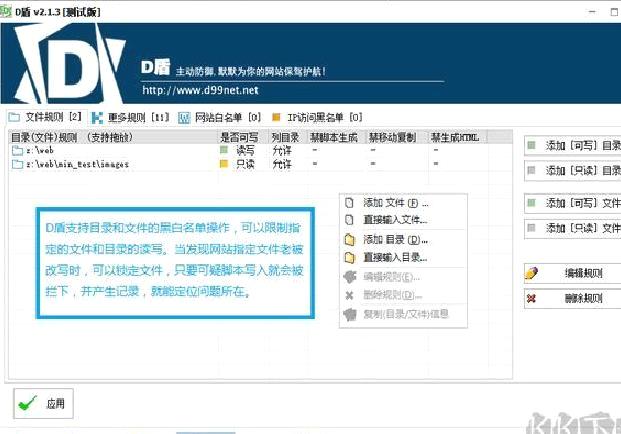Click icon beside 编辑规则(E) menu entry

[x=350, y=277]
